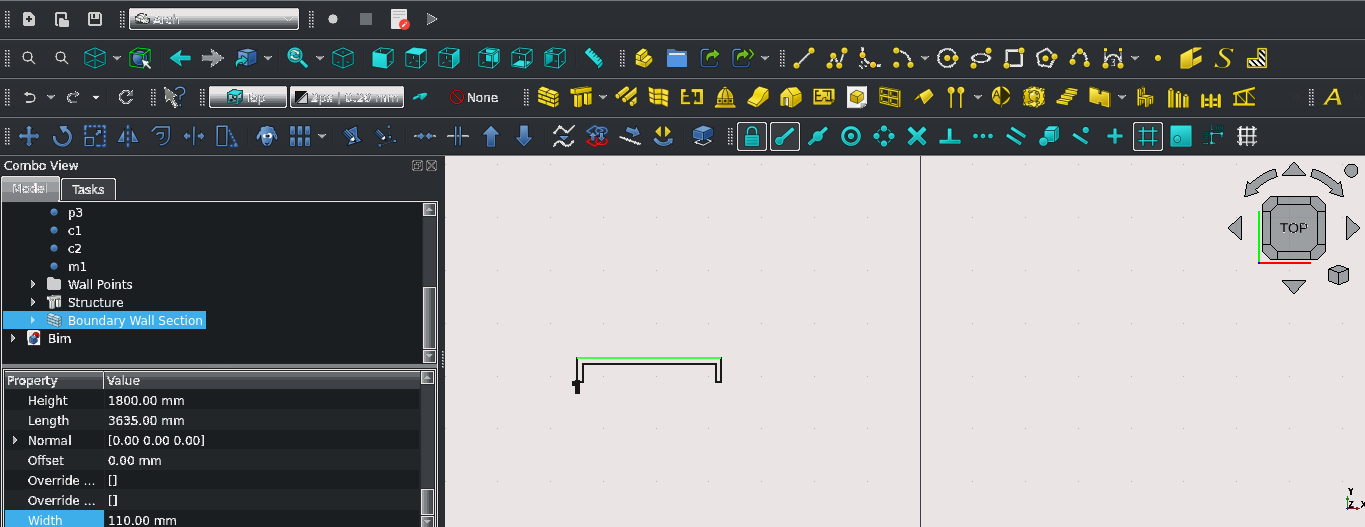Click the Draft Text tool
The width and height of the screenshot is (1365, 527).
[x=1332, y=97]
